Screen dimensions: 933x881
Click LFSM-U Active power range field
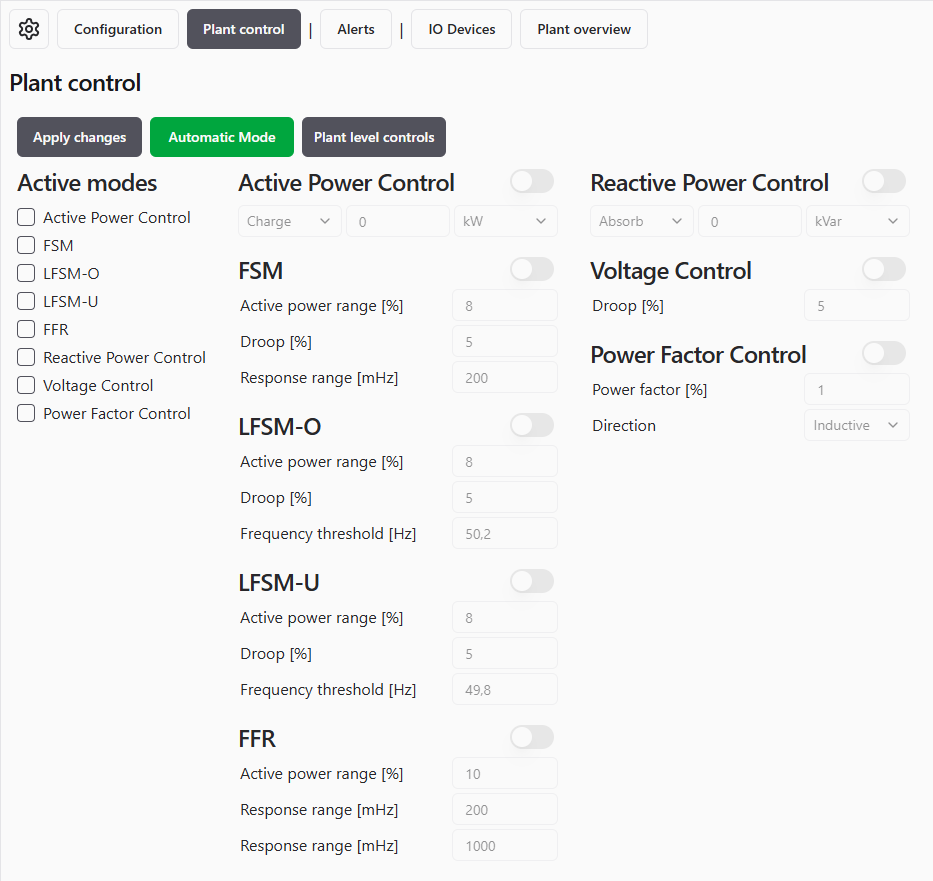(x=505, y=617)
